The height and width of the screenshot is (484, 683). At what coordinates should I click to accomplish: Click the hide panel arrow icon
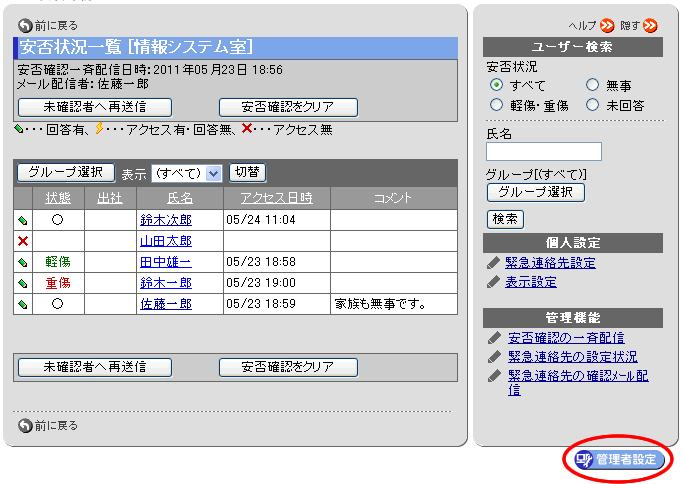(x=651, y=25)
